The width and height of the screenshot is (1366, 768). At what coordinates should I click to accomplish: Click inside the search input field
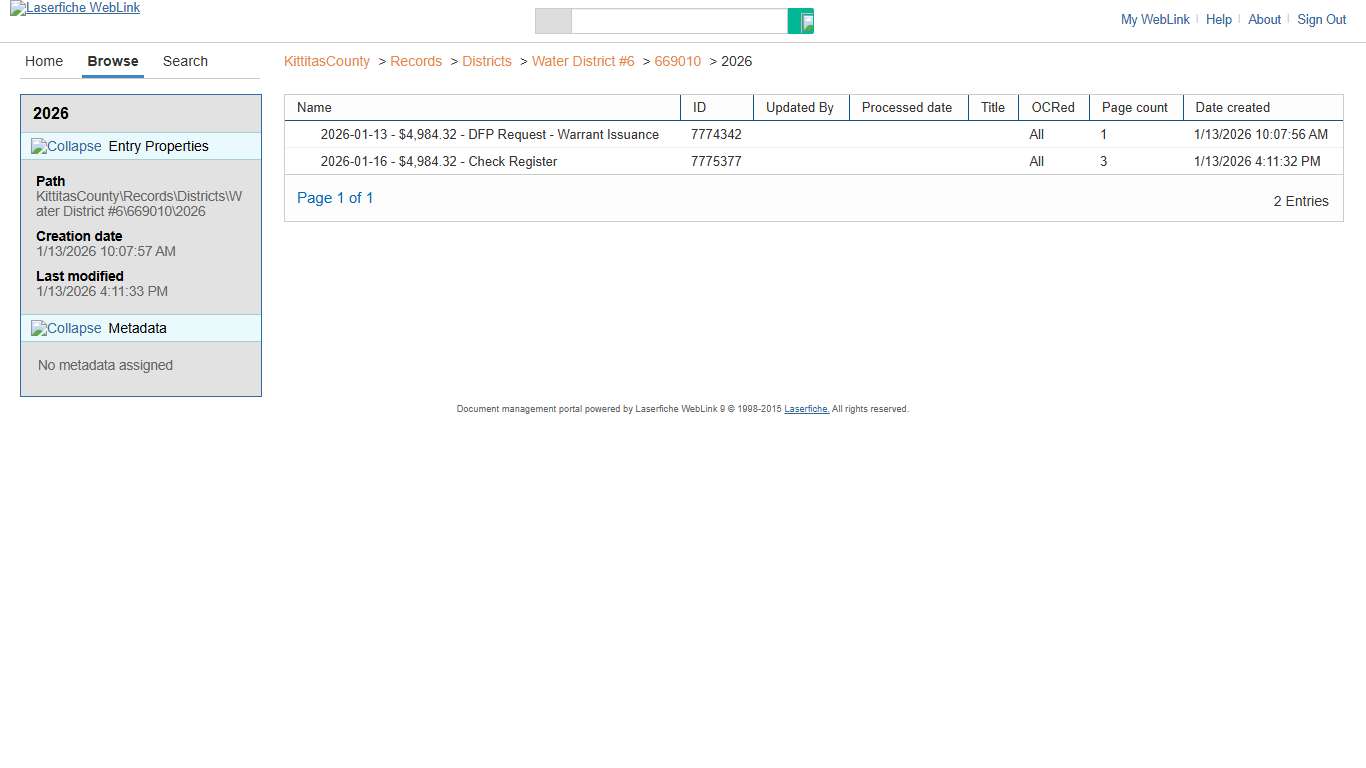[x=680, y=20]
